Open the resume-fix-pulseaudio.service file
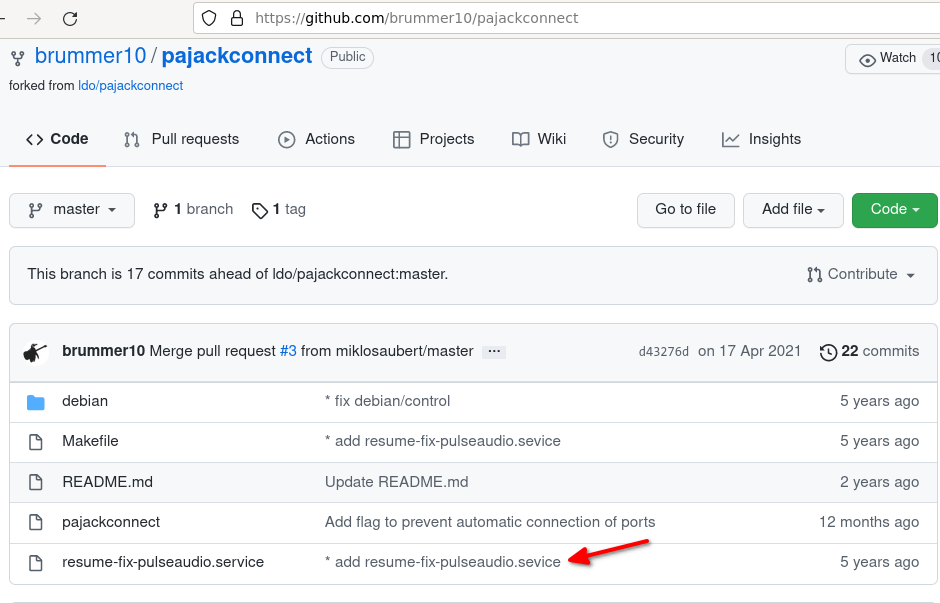 (163, 562)
